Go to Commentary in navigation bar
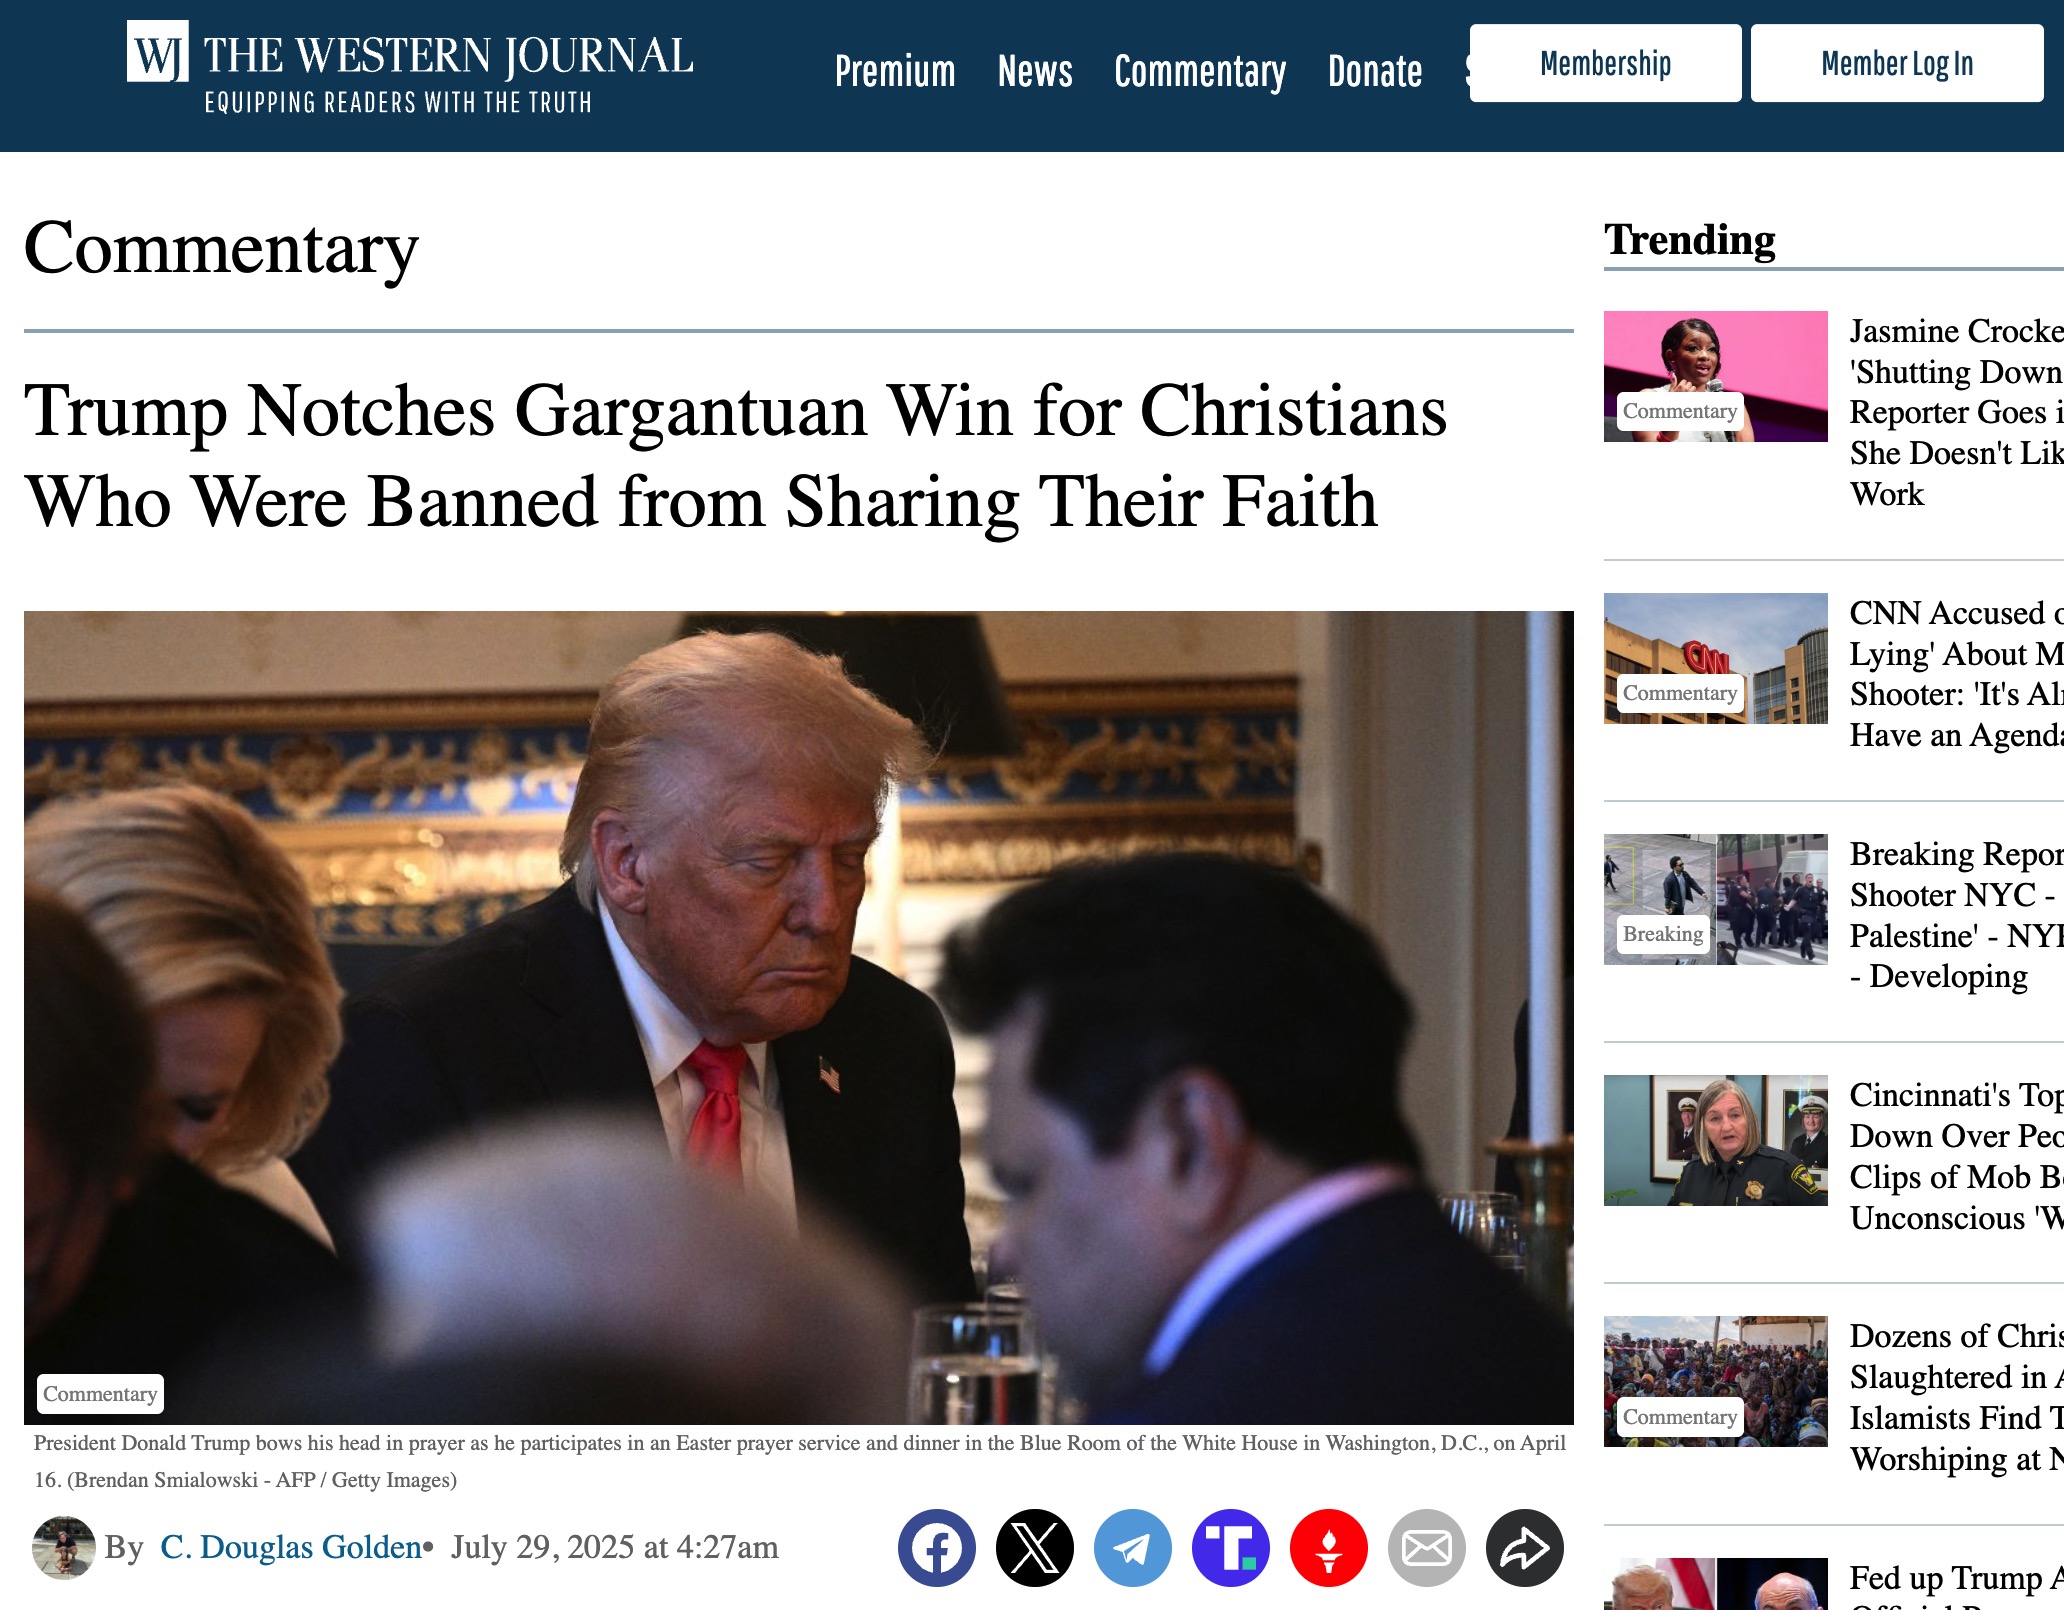Screen dimensions: 2064x1610 click(1200, 71)
